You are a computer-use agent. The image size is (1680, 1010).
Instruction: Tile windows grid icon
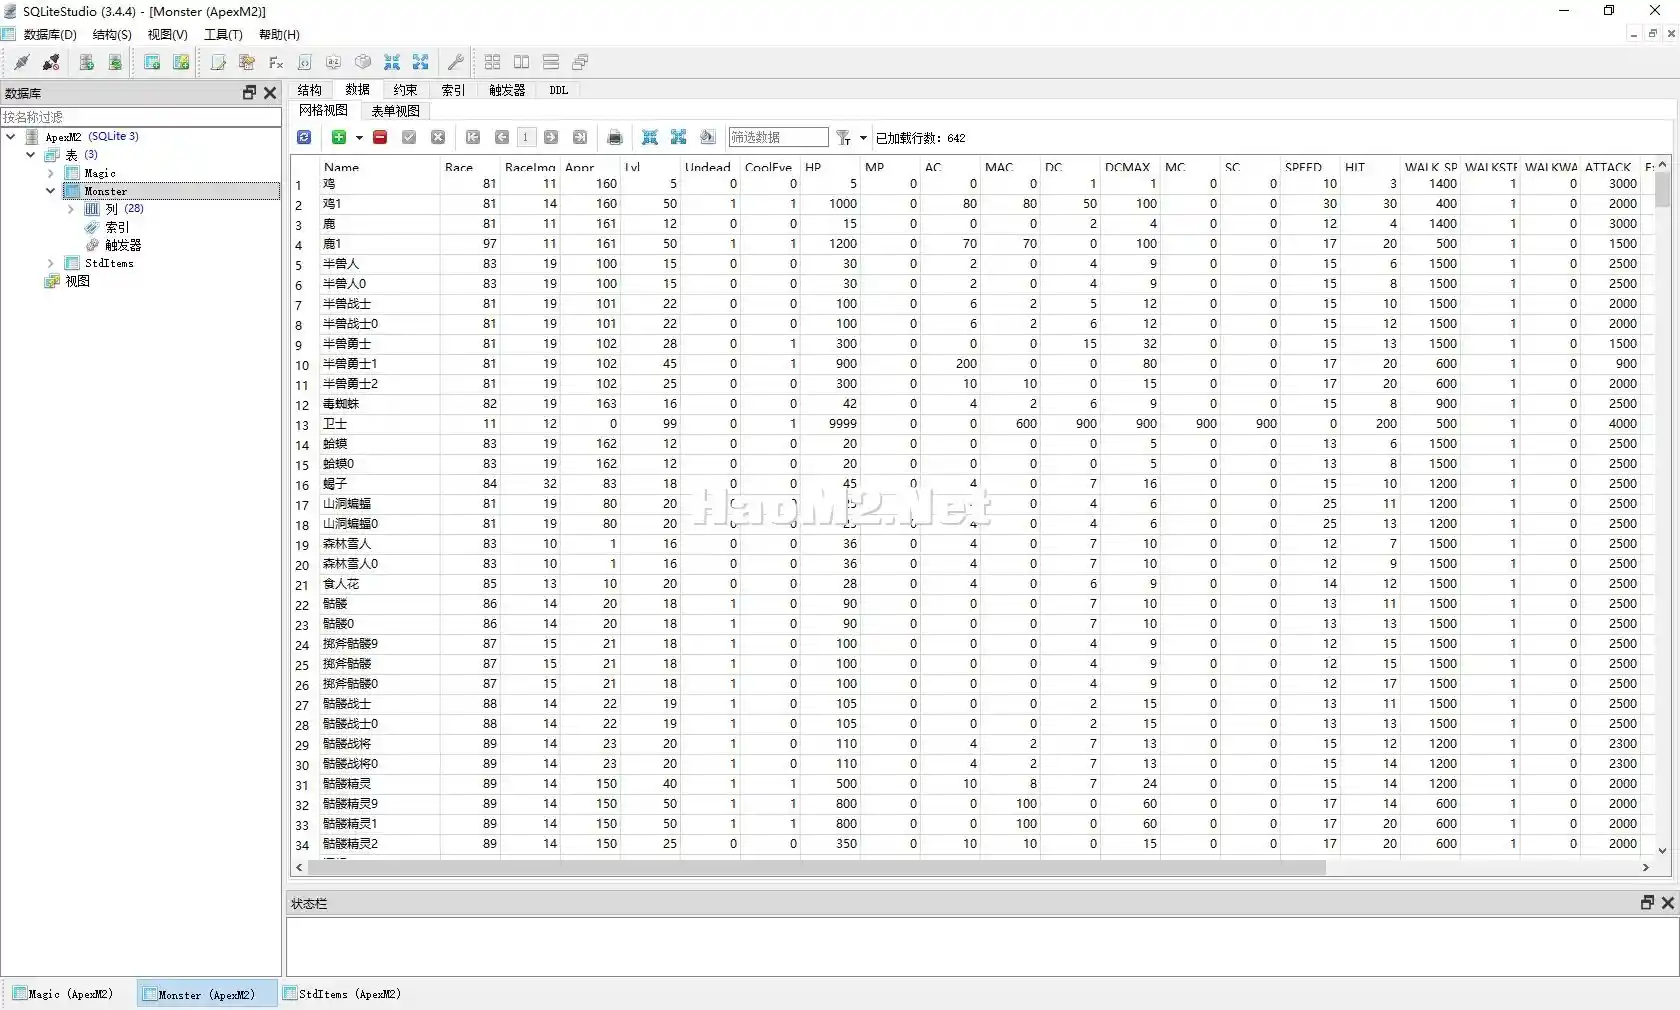(x=492, y=62)
